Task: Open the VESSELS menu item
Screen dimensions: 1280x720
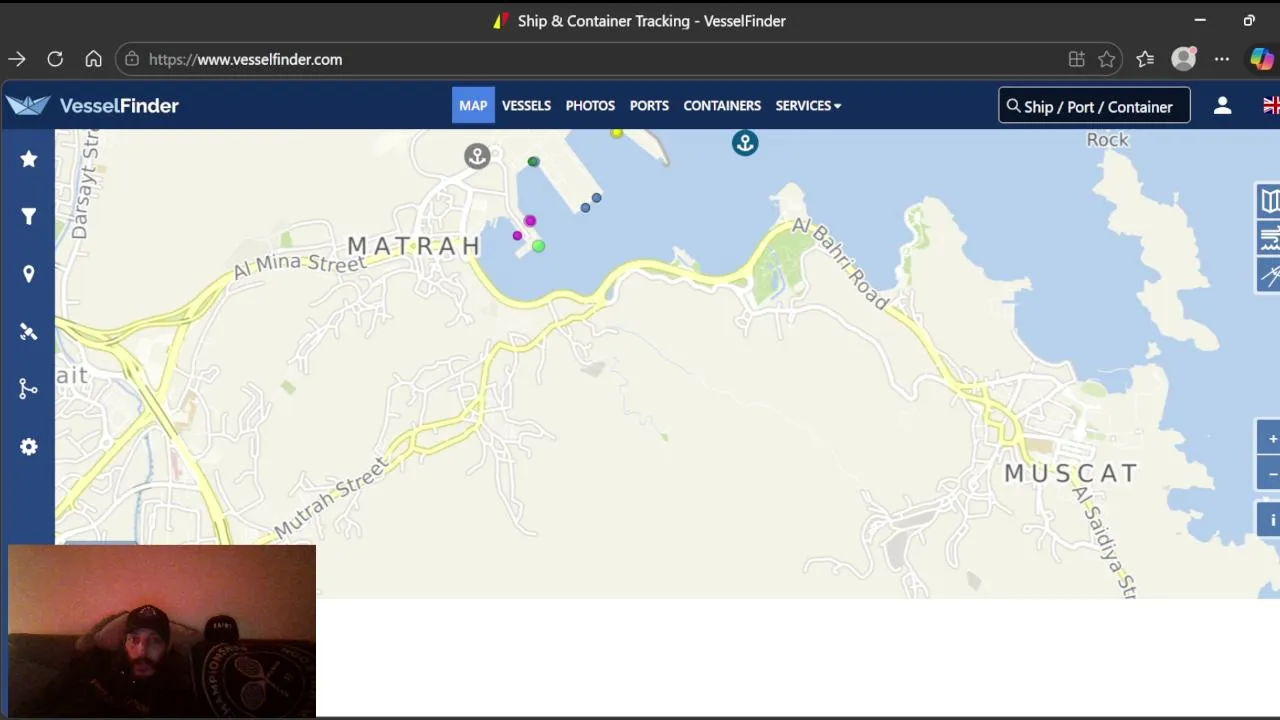Action: (x=526, y=105)
